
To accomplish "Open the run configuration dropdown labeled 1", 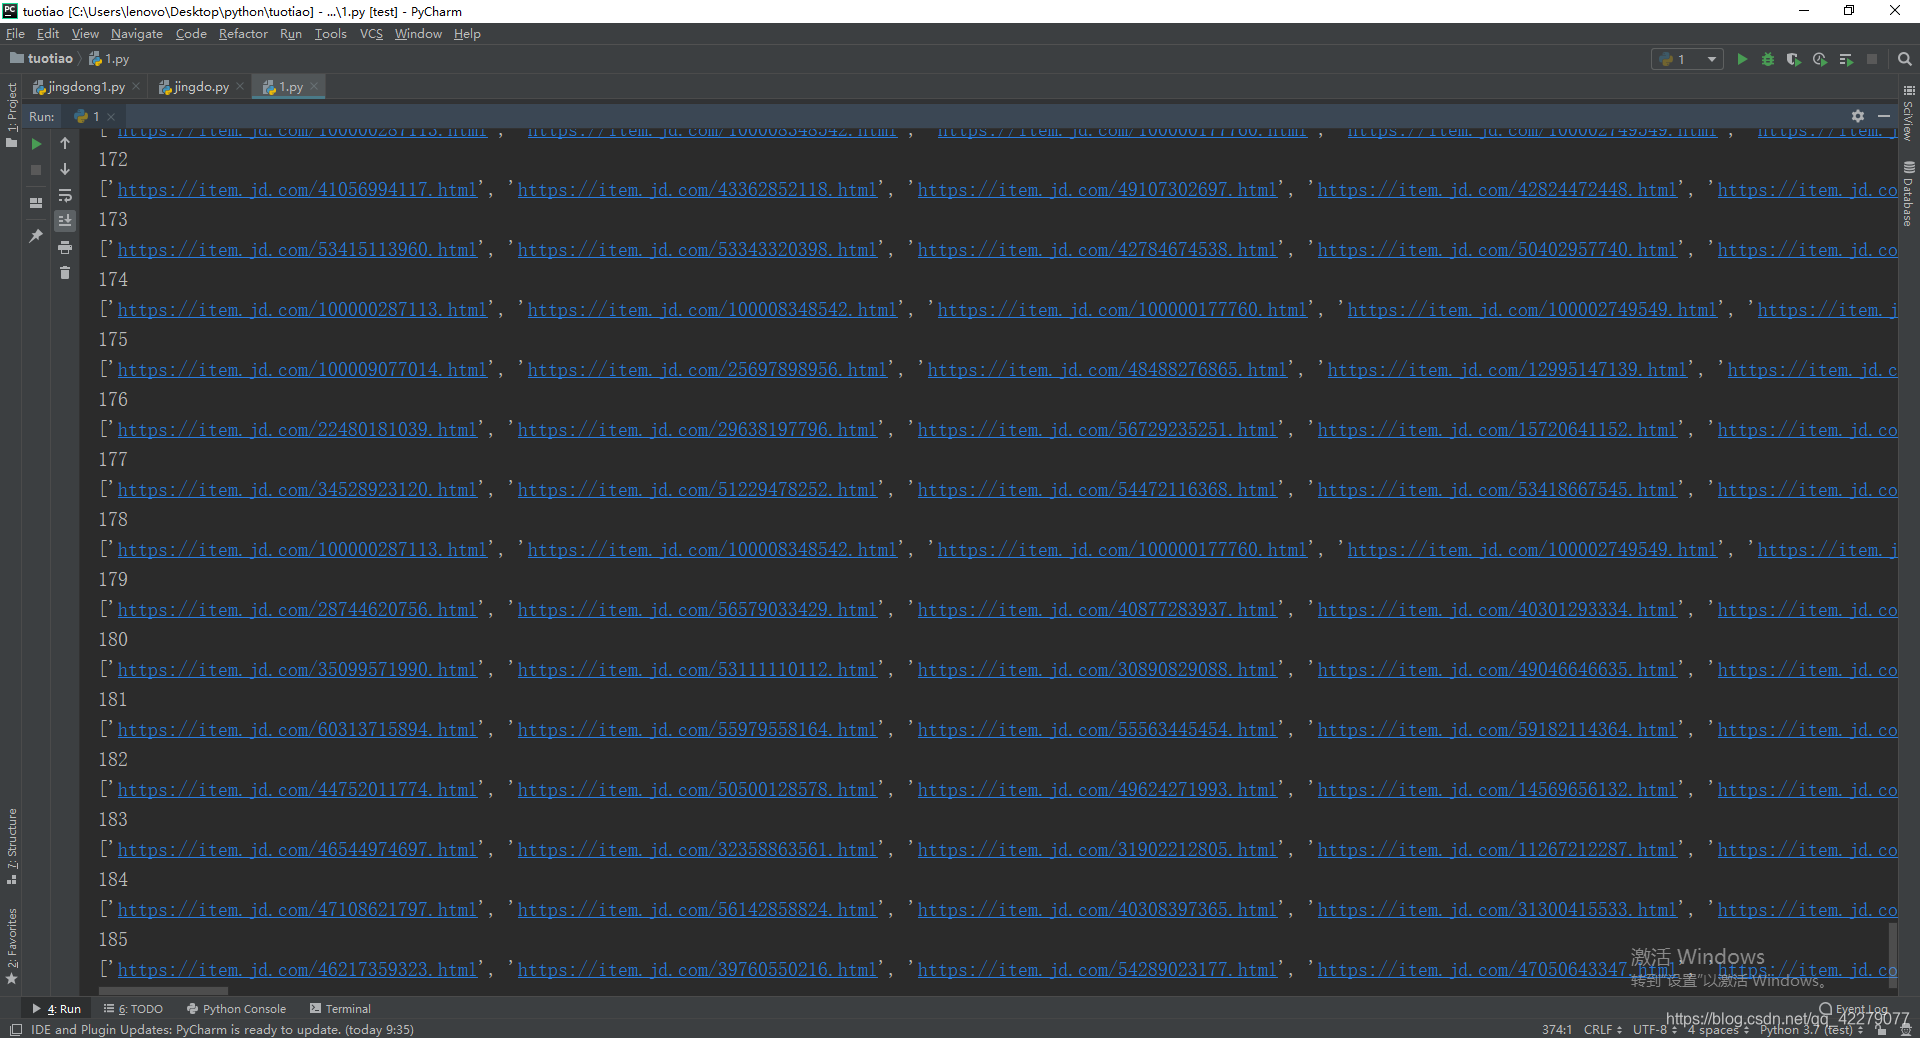I will click(1686, 59).
